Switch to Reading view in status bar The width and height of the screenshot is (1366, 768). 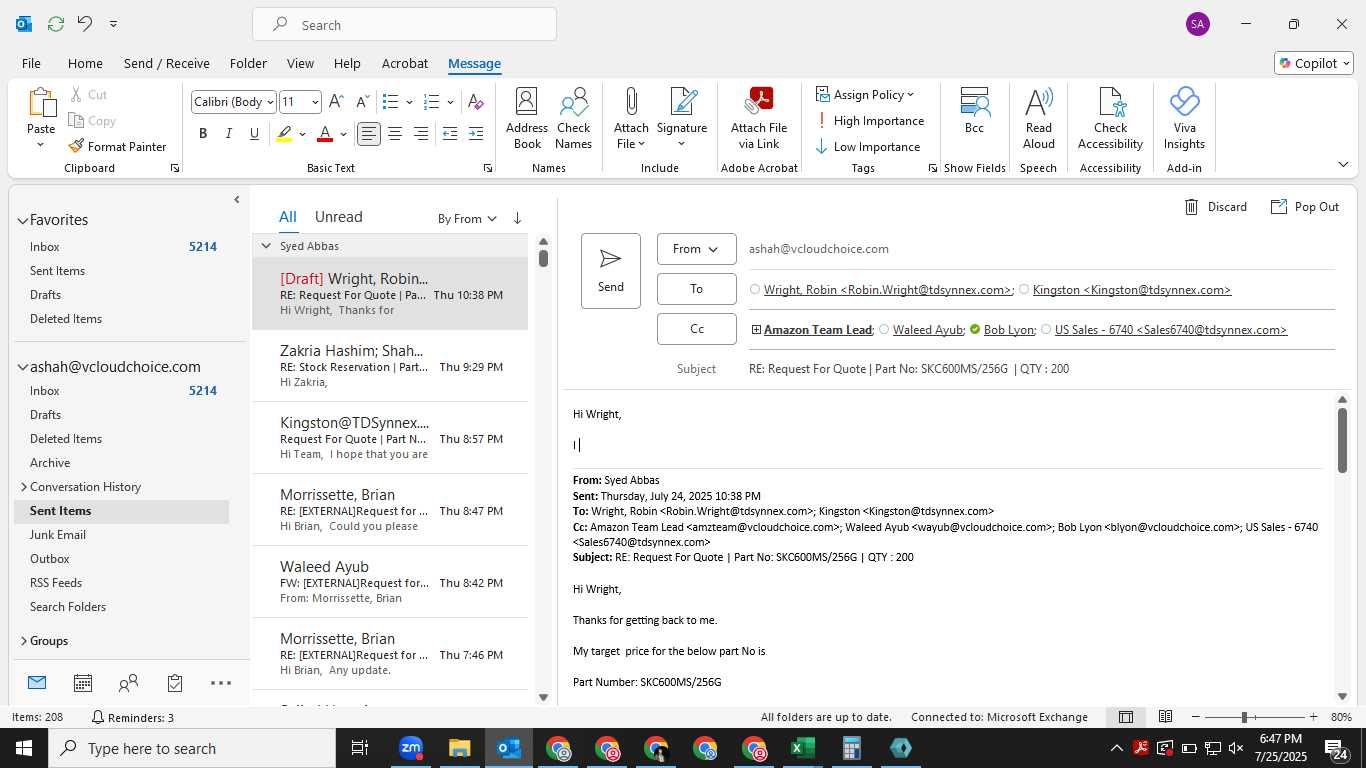(1165, 717)
